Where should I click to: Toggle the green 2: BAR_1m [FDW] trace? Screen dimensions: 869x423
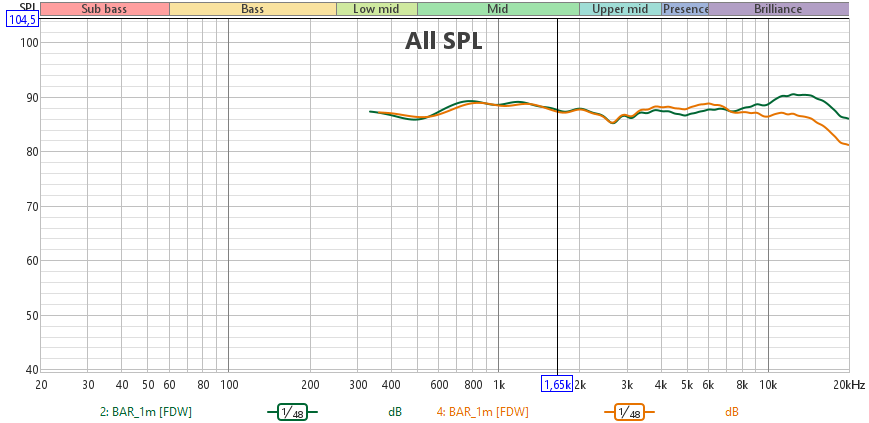pos(160,411)
